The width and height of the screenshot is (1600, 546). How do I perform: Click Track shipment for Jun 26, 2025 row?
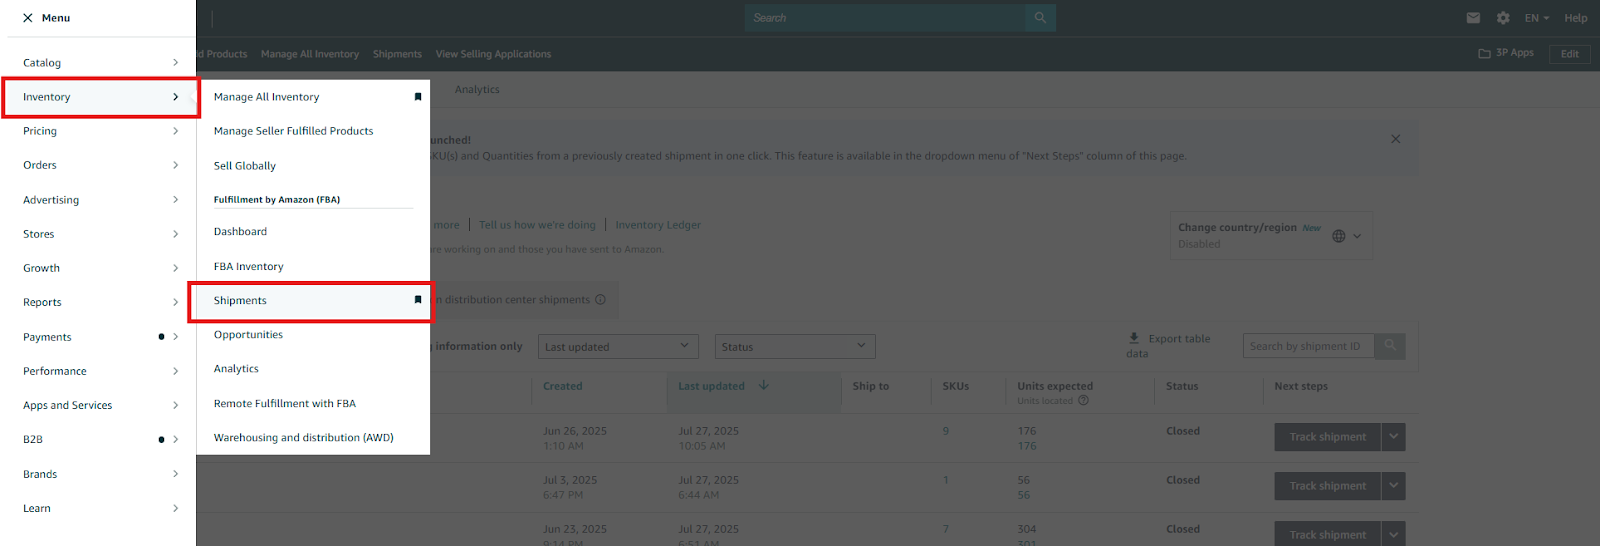(x=1328, y=437)
